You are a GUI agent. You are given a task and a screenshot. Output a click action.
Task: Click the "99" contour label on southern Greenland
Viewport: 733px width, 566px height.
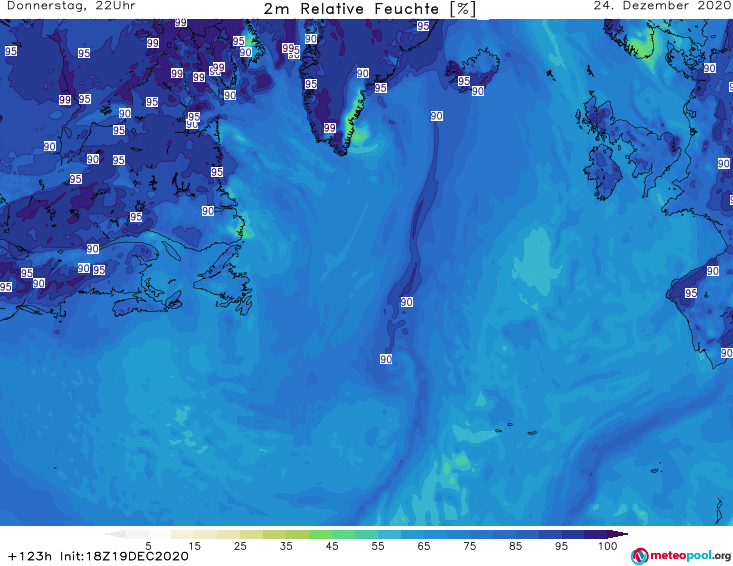pos(330,128)
